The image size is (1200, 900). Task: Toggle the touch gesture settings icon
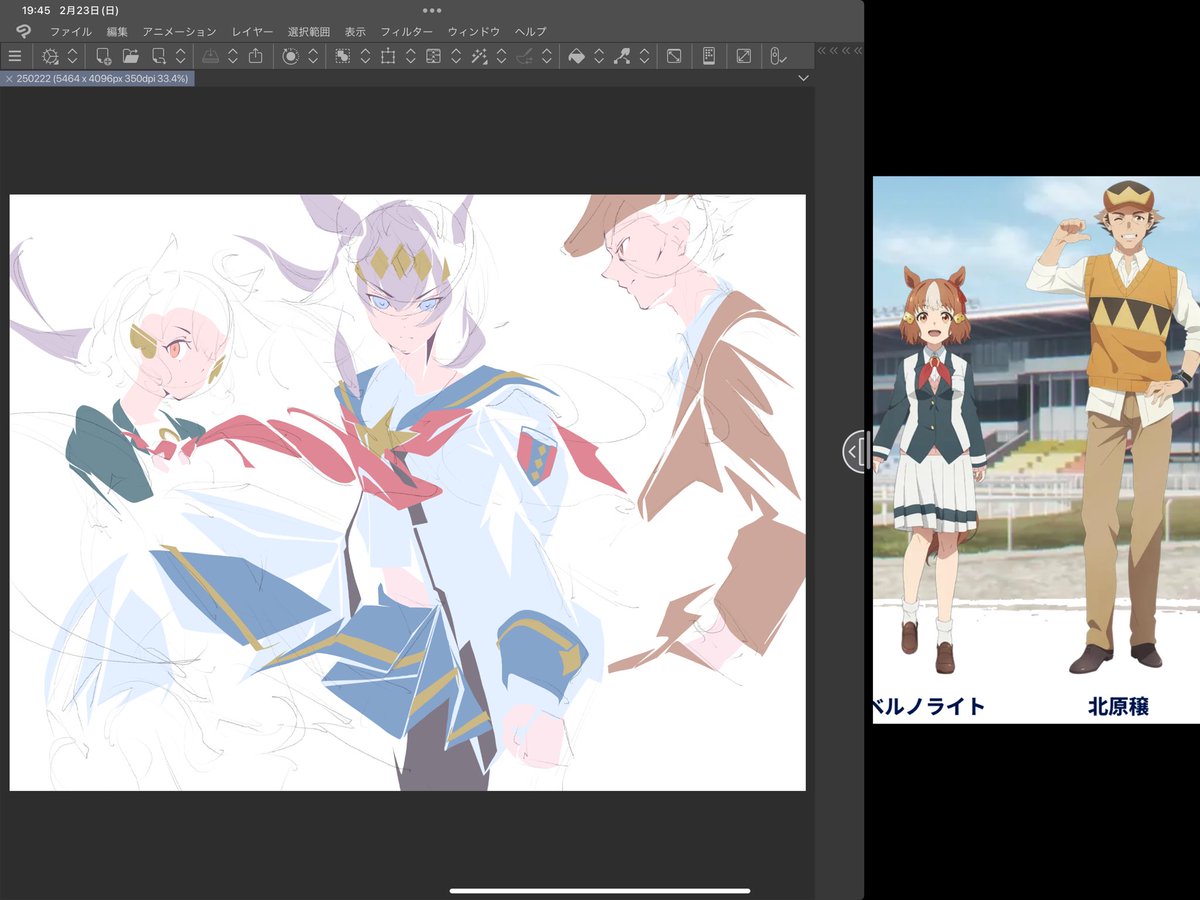pyautogui.click(x=778, y=57)
